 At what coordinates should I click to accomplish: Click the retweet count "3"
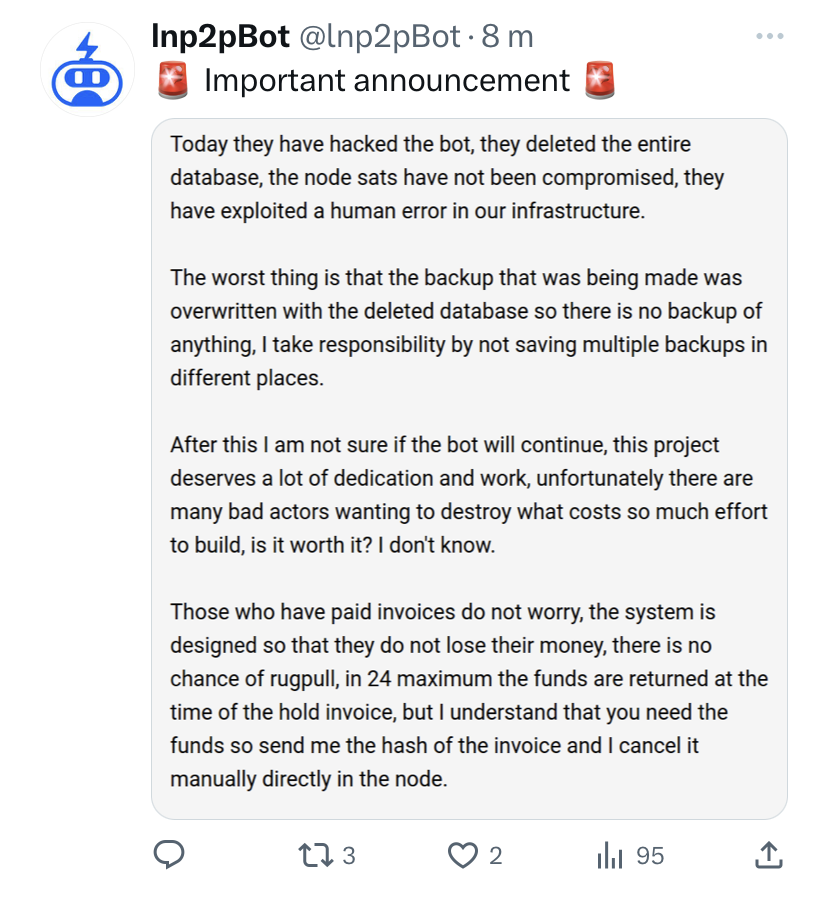tap(349, 856)
